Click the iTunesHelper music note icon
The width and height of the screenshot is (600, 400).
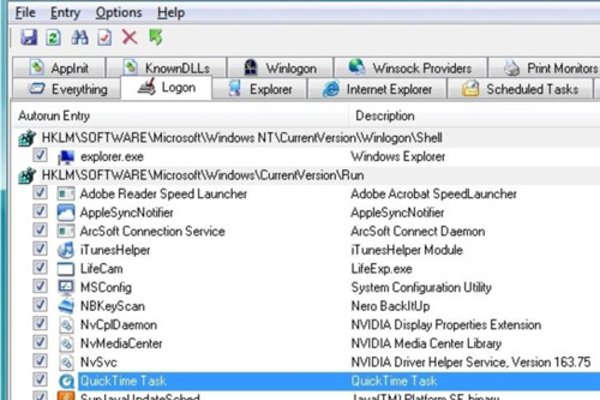66,250
